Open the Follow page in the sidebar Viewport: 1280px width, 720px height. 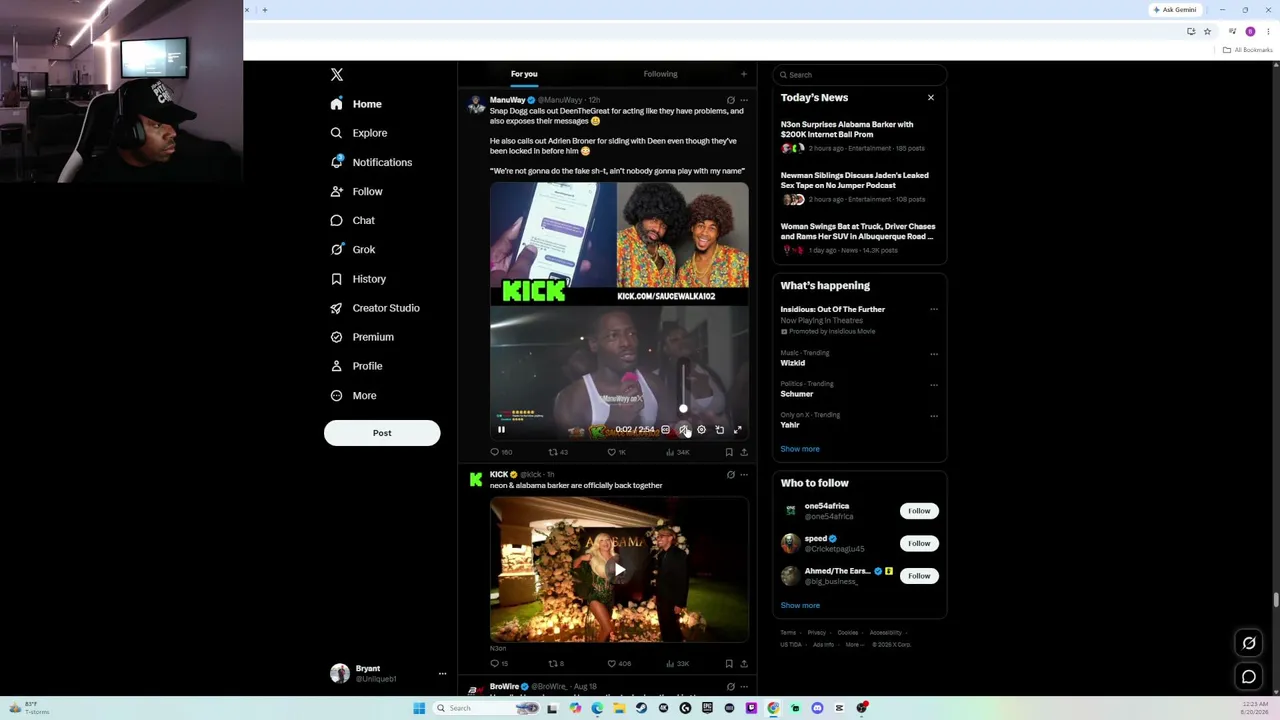(x=356, y=191)
